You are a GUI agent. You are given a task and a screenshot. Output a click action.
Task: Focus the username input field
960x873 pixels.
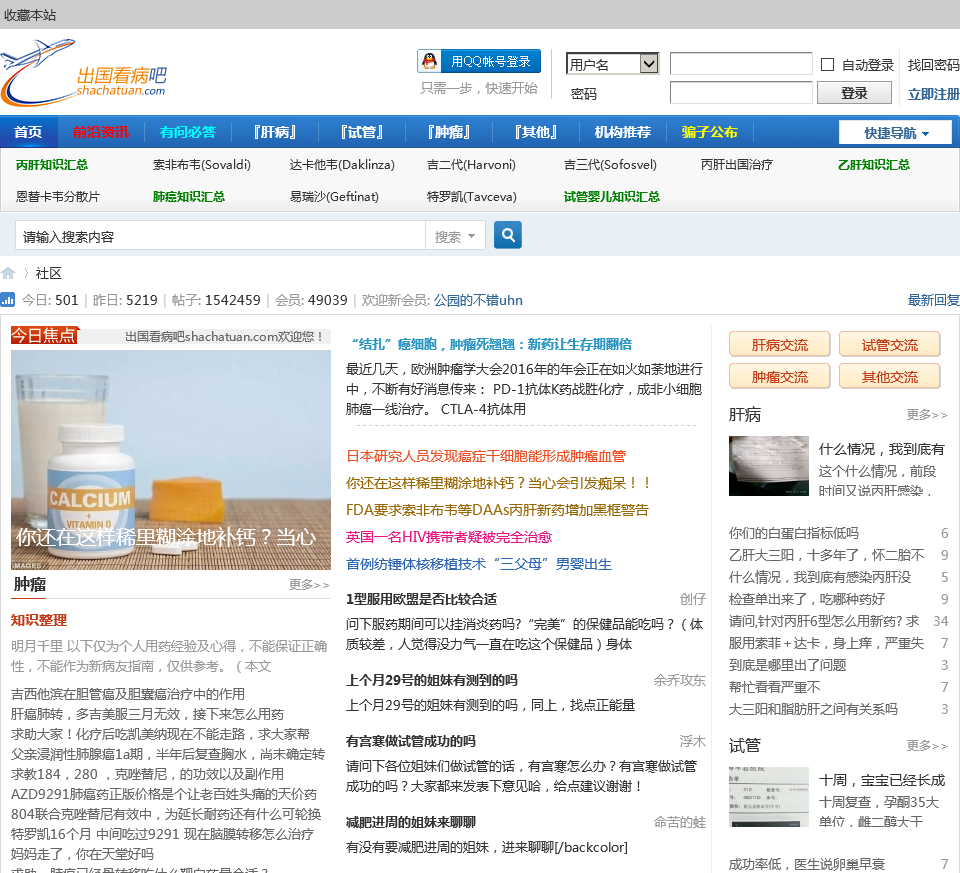[x=741, y=64]
